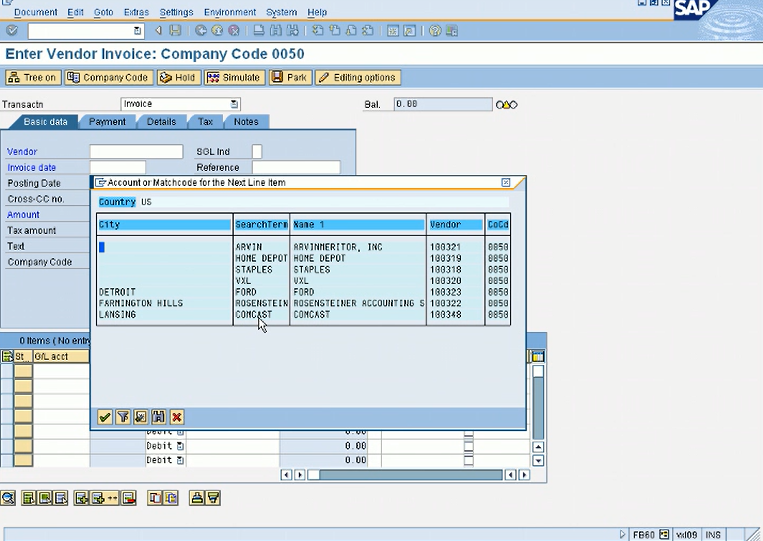Click the First Page icon in toolbar

318,31
